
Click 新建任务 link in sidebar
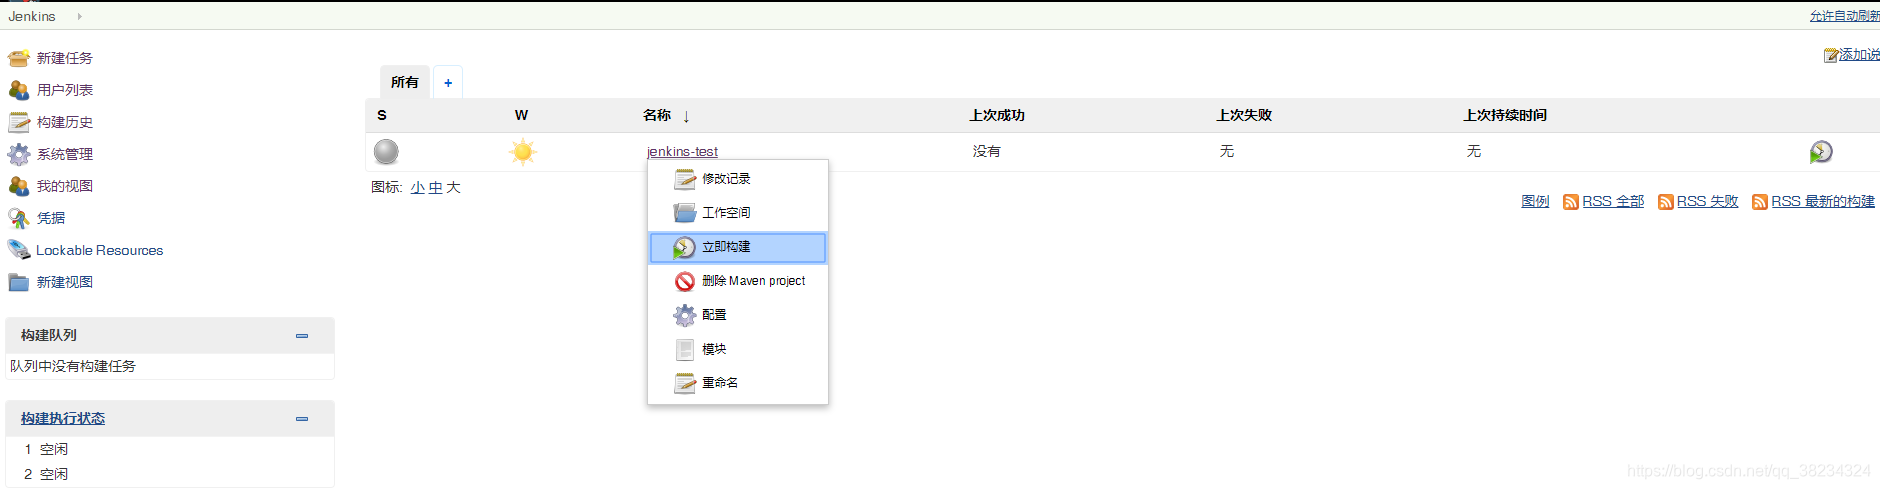click(65, 58)
